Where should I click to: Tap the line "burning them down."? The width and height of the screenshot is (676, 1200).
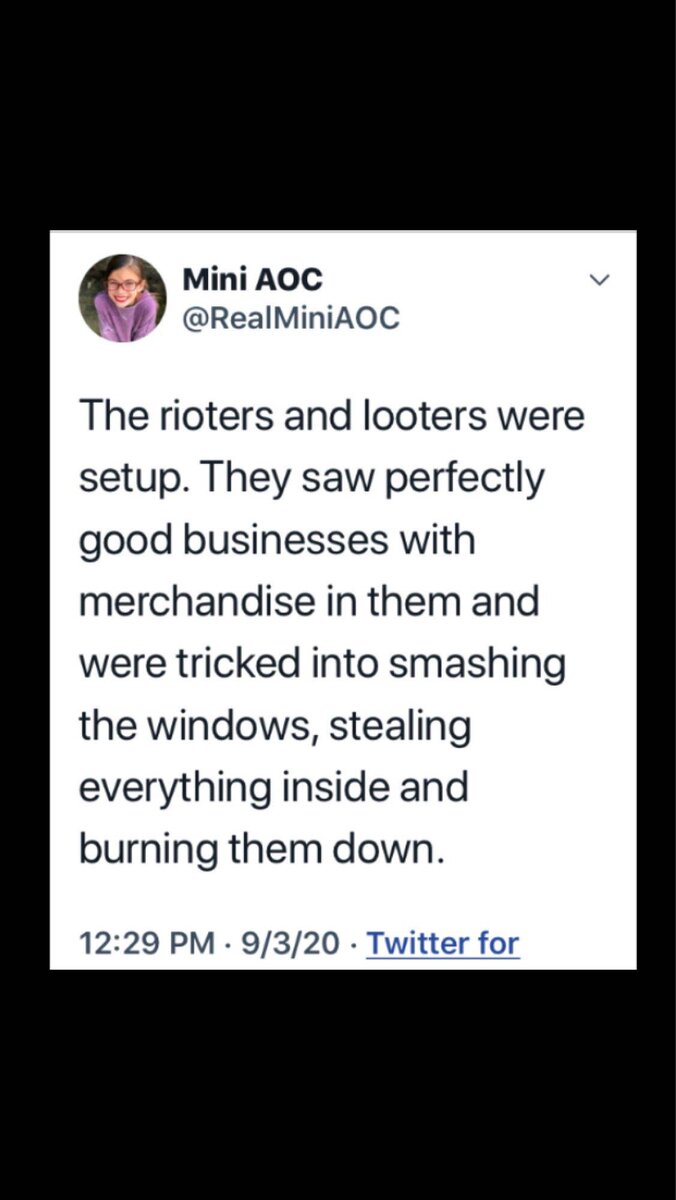(260, 851)
